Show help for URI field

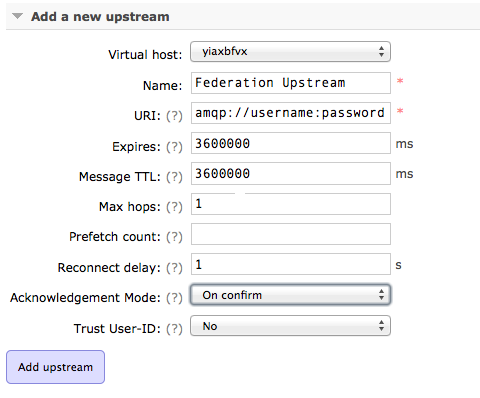coord(174,116)
